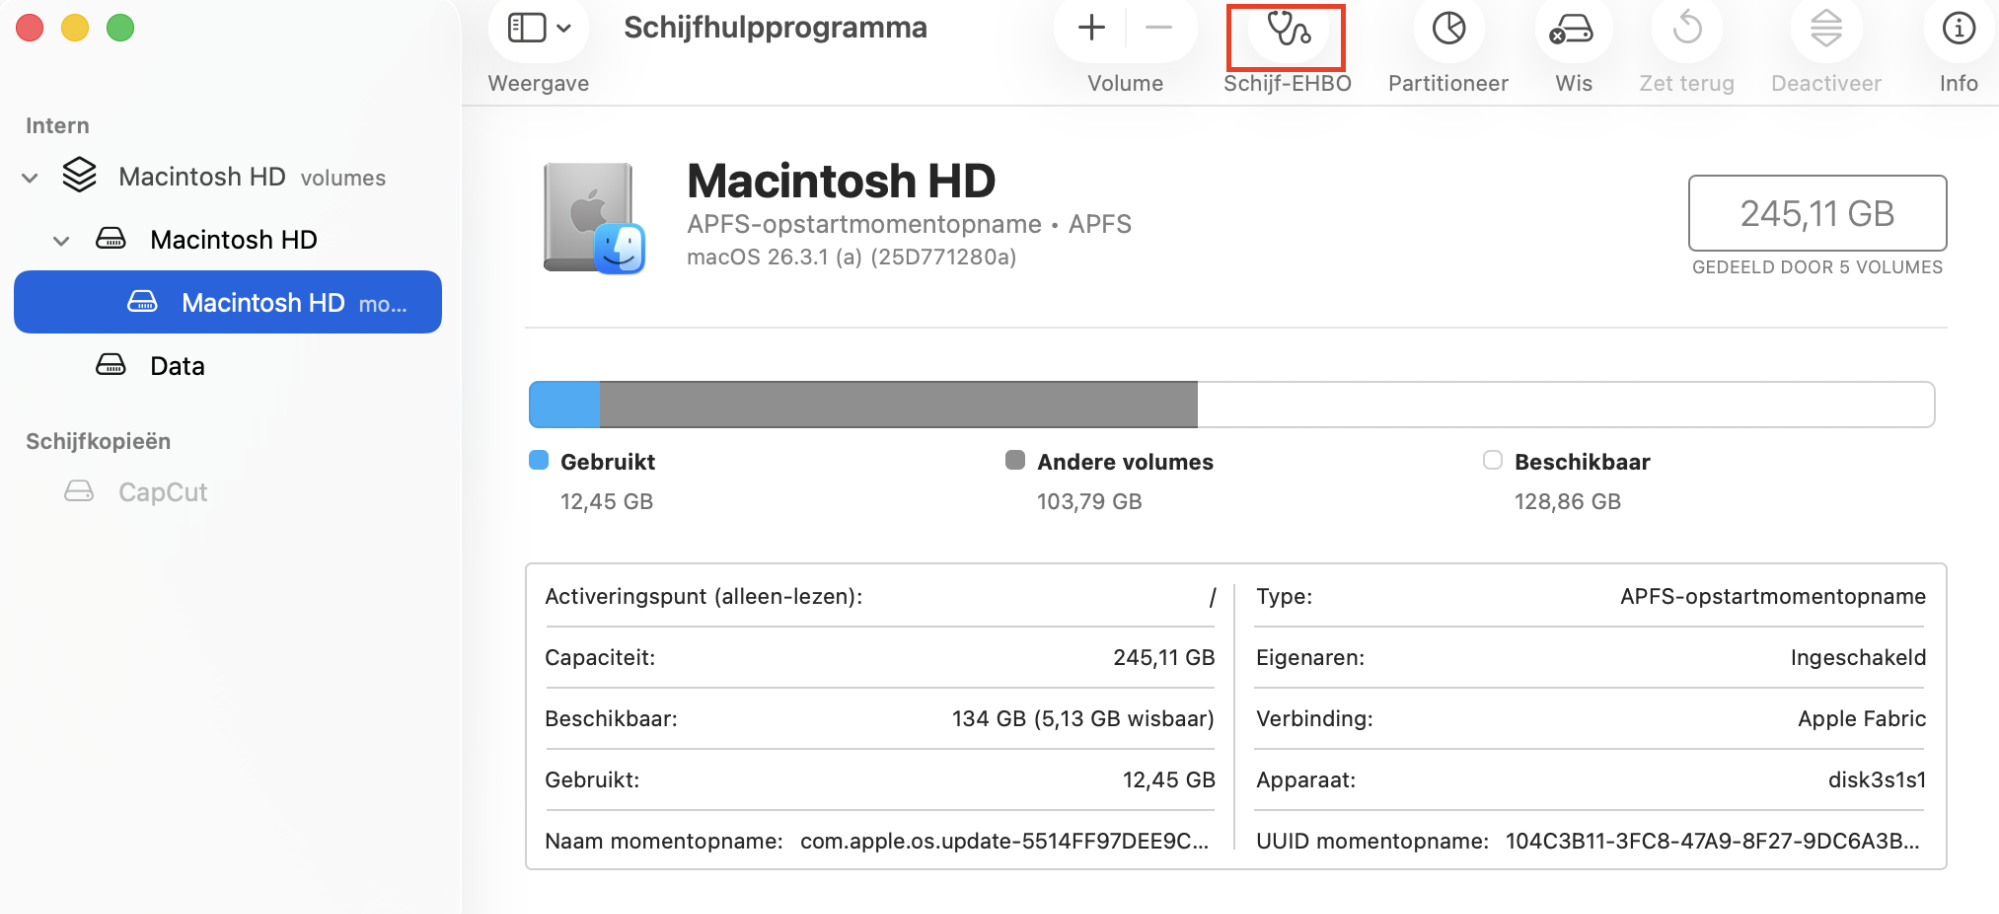Toggle the Beschikbaar legend circle
The width and height of the screenshot is (1999, 914).
[1492, 460]
